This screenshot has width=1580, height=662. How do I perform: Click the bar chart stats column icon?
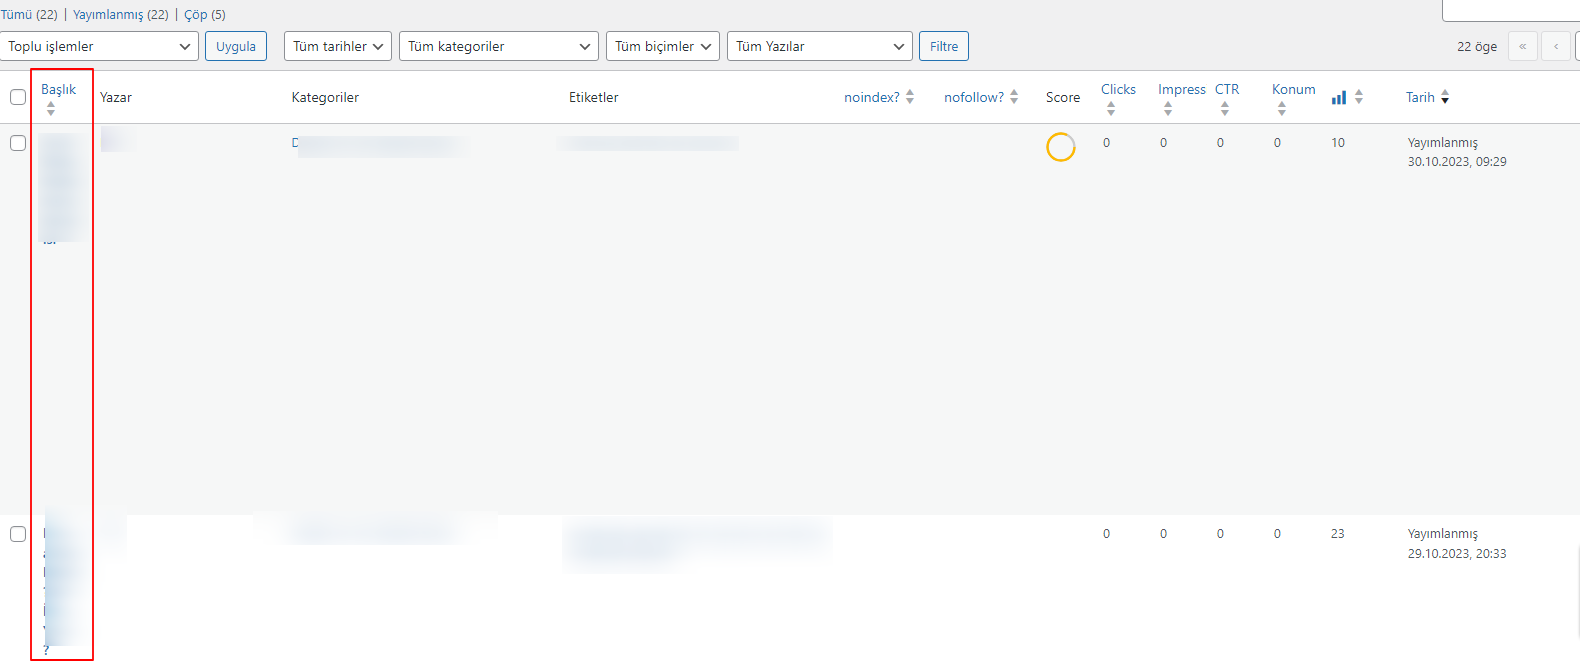(1338, 97)
